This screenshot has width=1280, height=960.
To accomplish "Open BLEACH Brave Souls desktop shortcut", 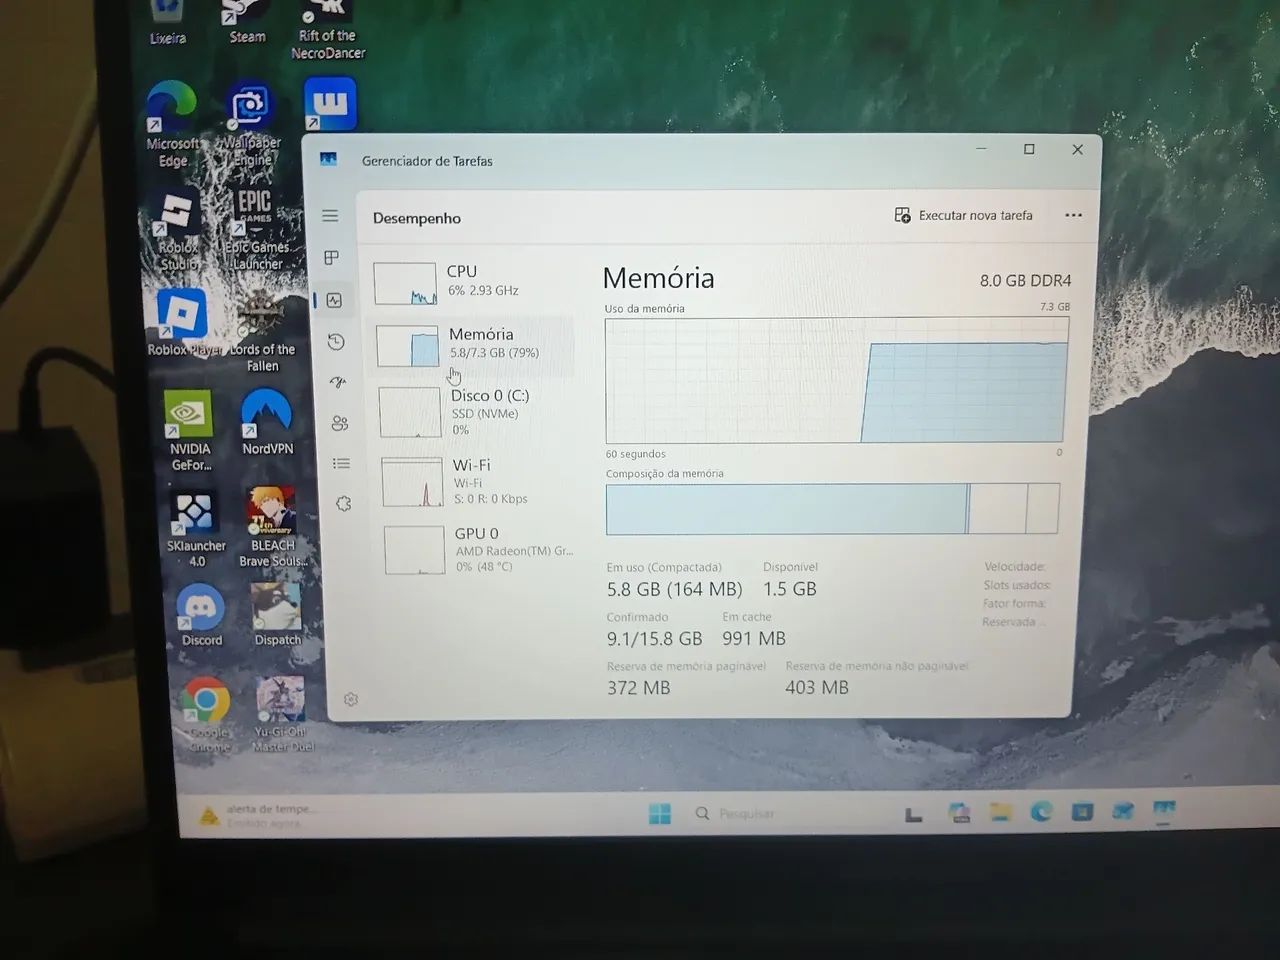I will [x=273, y=527].
